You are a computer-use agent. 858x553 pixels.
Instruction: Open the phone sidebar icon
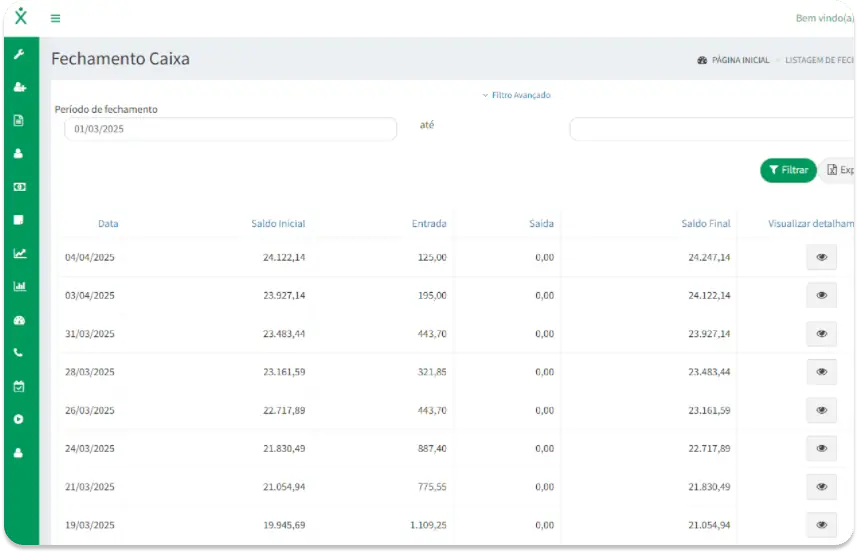[x=19, y=353]
